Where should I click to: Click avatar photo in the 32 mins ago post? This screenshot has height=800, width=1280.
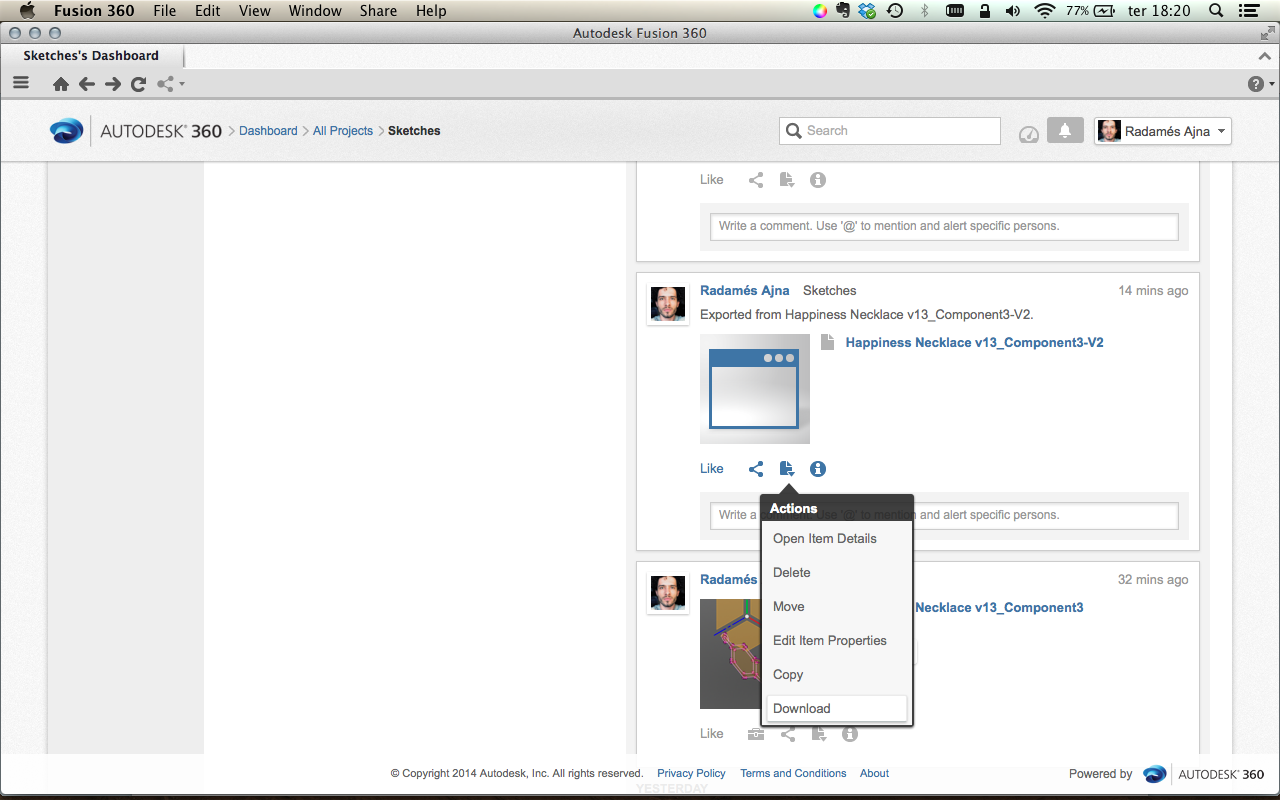tap(668, 593)
